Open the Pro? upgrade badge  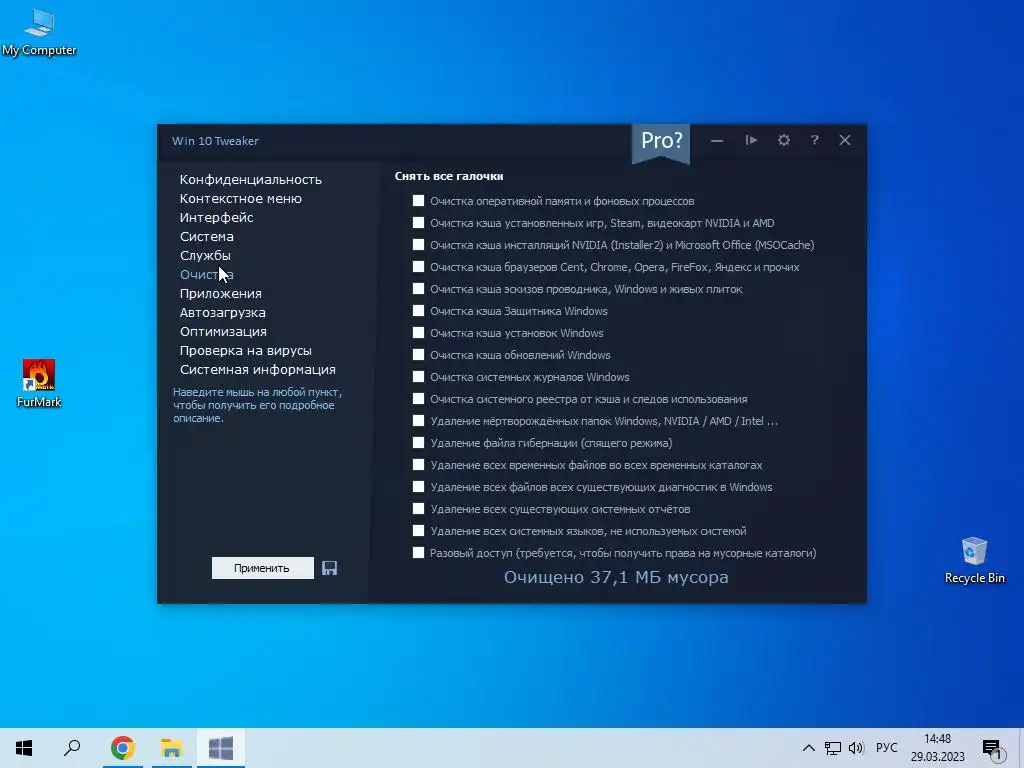661,142
